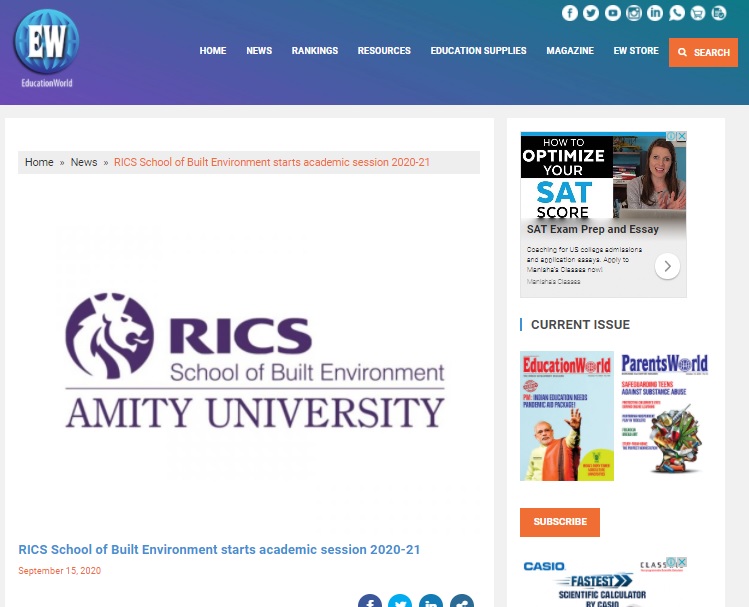Click the arrow button on SAT ad
This screenshot has height=607, width=749.
pos(667,266)
